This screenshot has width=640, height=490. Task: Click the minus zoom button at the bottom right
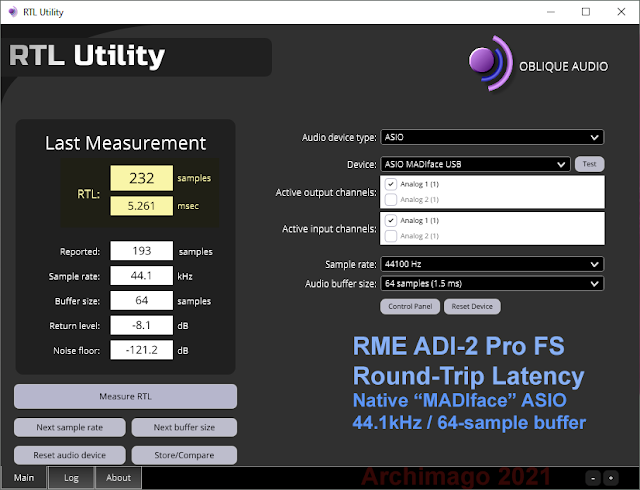click(593, 478)
